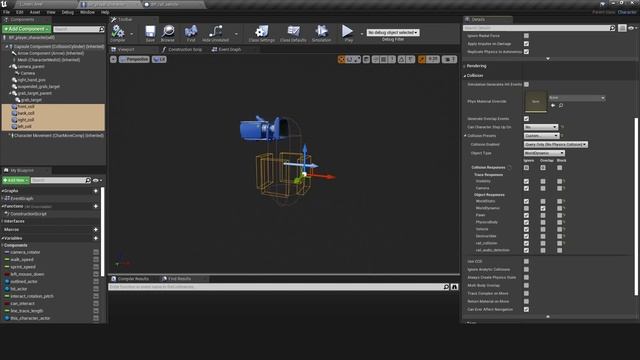Browse to Phys Material asset magnifier icon

pyautogui.click(x=561, y=105)
